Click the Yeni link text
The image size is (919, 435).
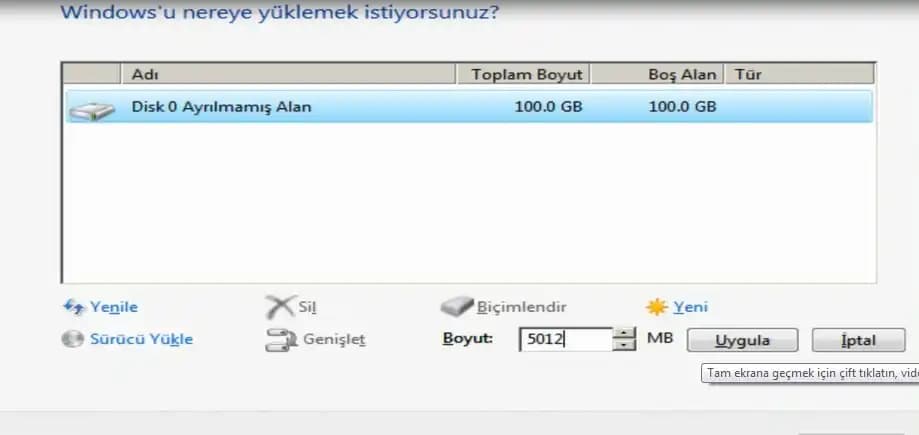coord(691,308)
